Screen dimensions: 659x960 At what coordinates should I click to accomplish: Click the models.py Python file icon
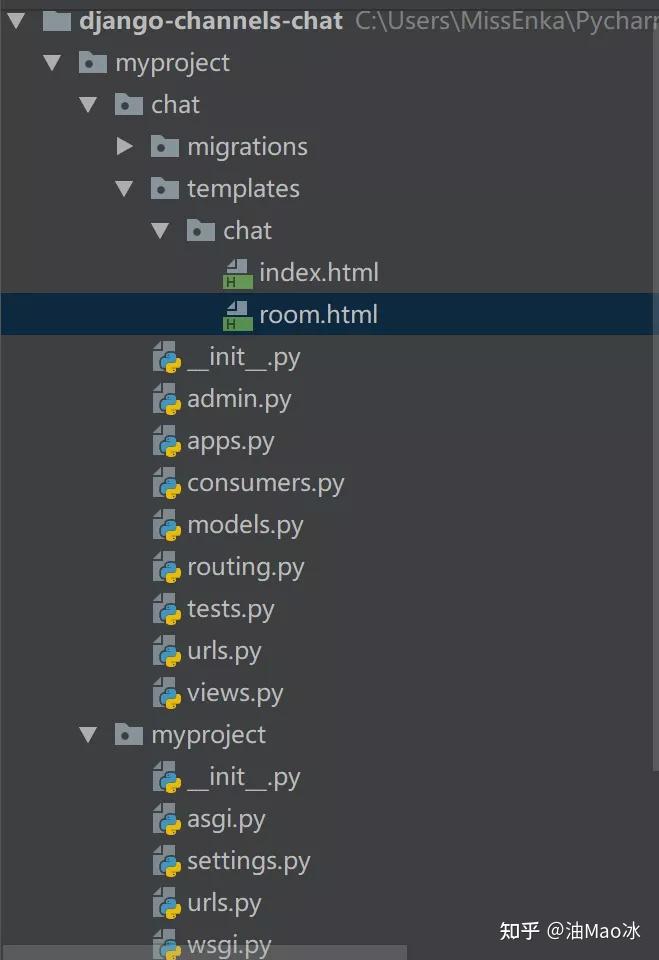[x=166, y=526]
